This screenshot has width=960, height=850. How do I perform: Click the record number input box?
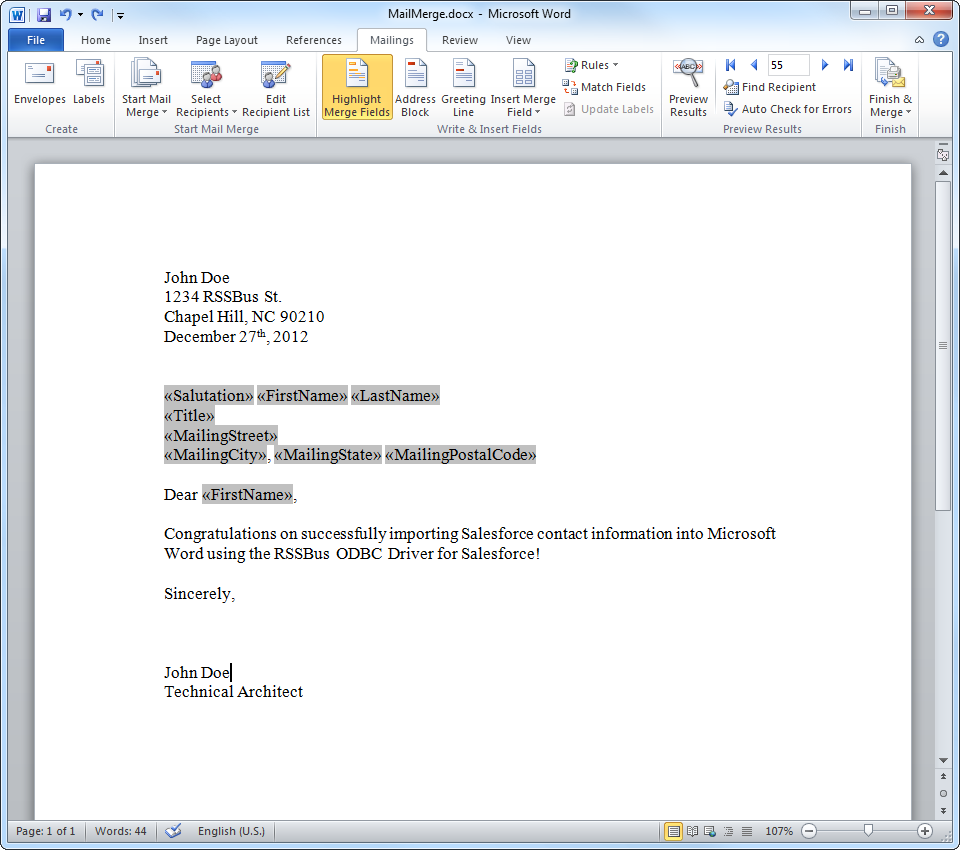[x=787, y=65]
